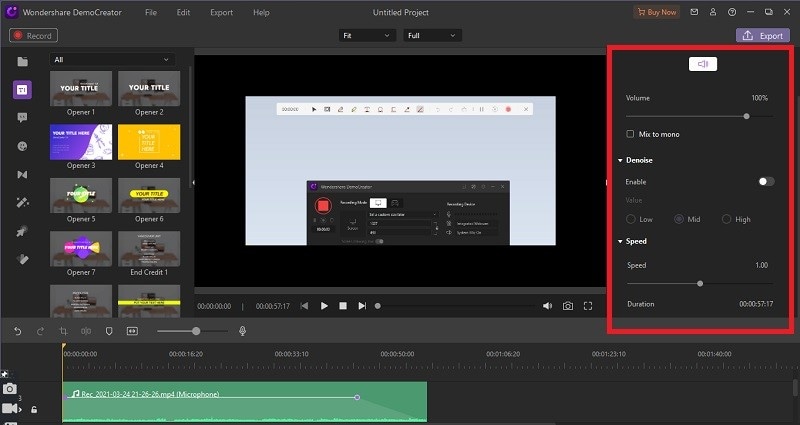Image resolution: width=800 pixels, height=425 pixels.
Task: Click the zoom-to-fit timeline icon
Action: 132,331
